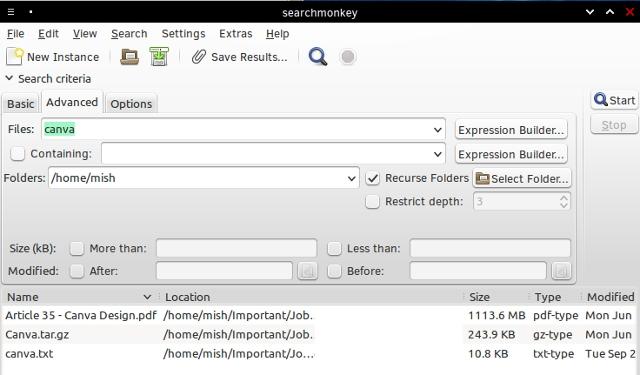
Task: Open the Extras menu
Action: (236, 33)
